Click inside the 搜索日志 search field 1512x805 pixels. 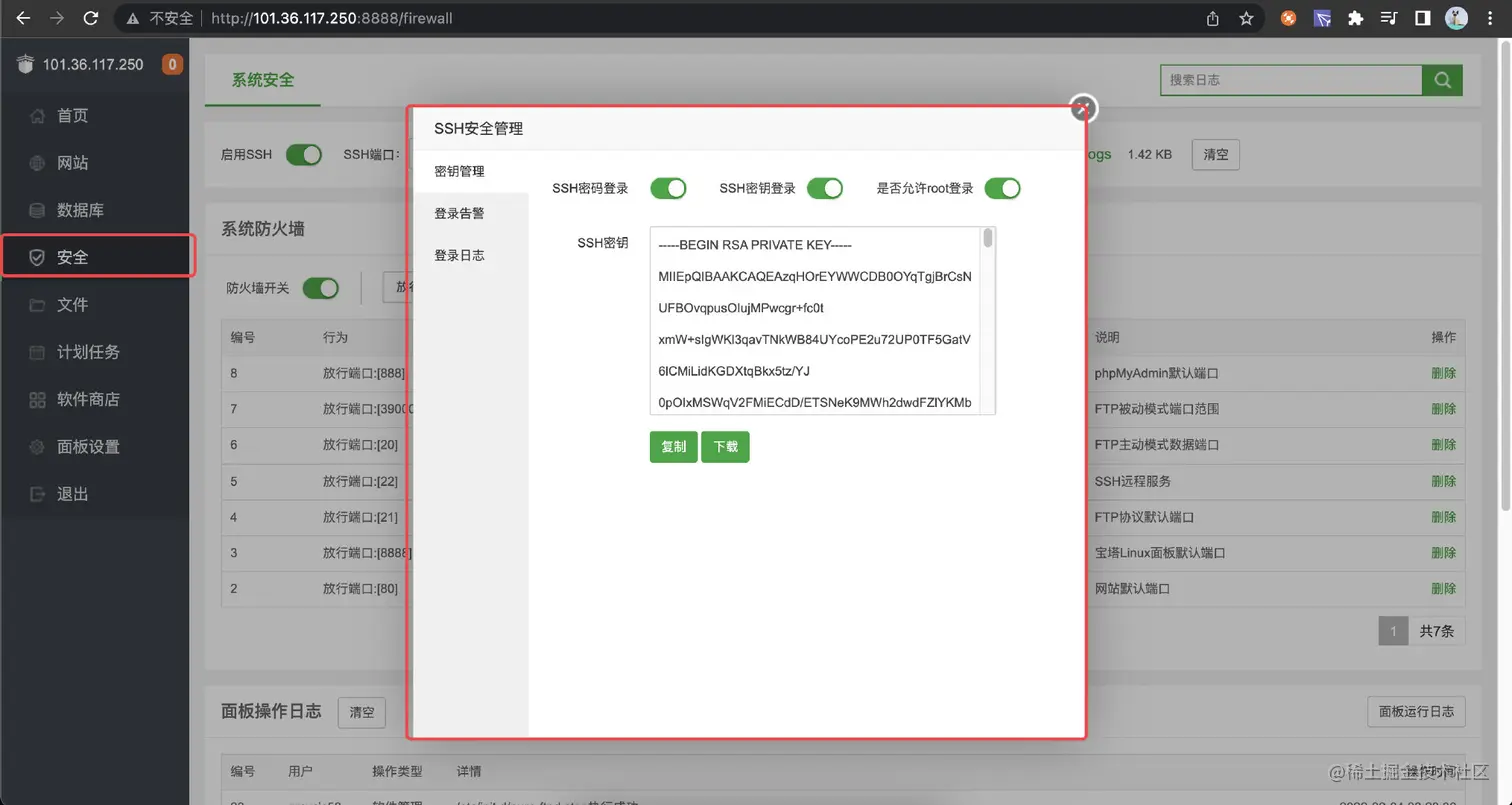click(1291, 80)
